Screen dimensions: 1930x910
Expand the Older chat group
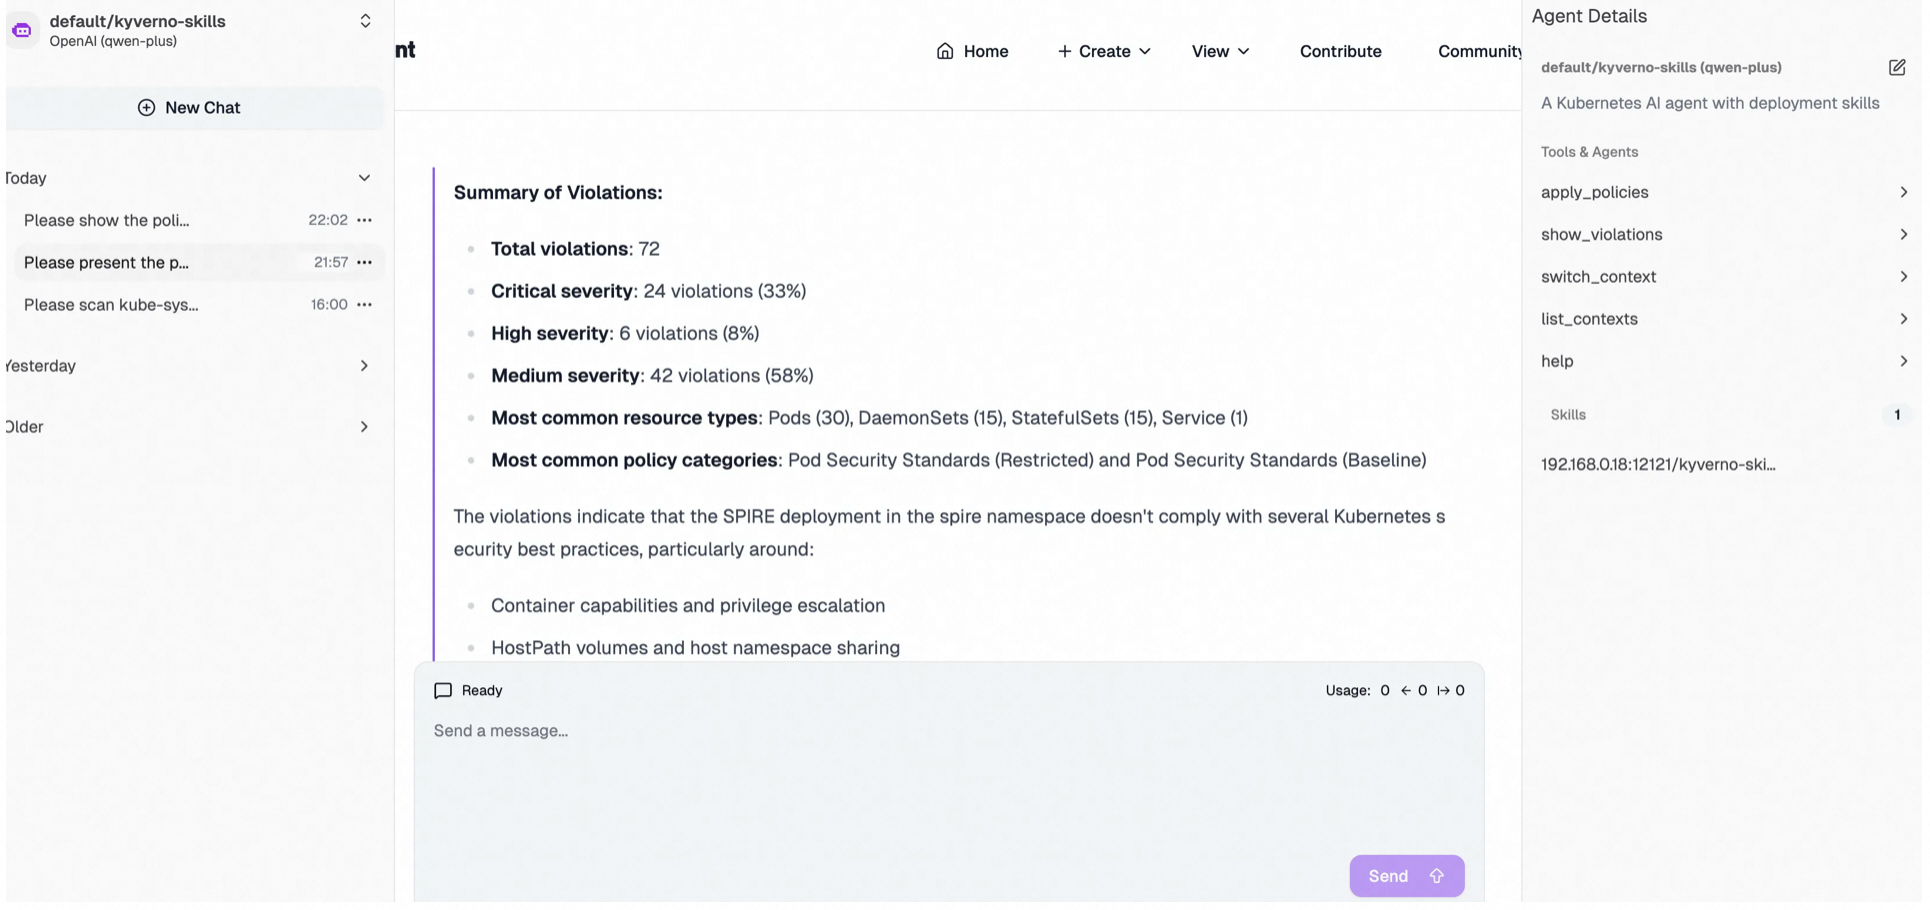pos(364,427)
